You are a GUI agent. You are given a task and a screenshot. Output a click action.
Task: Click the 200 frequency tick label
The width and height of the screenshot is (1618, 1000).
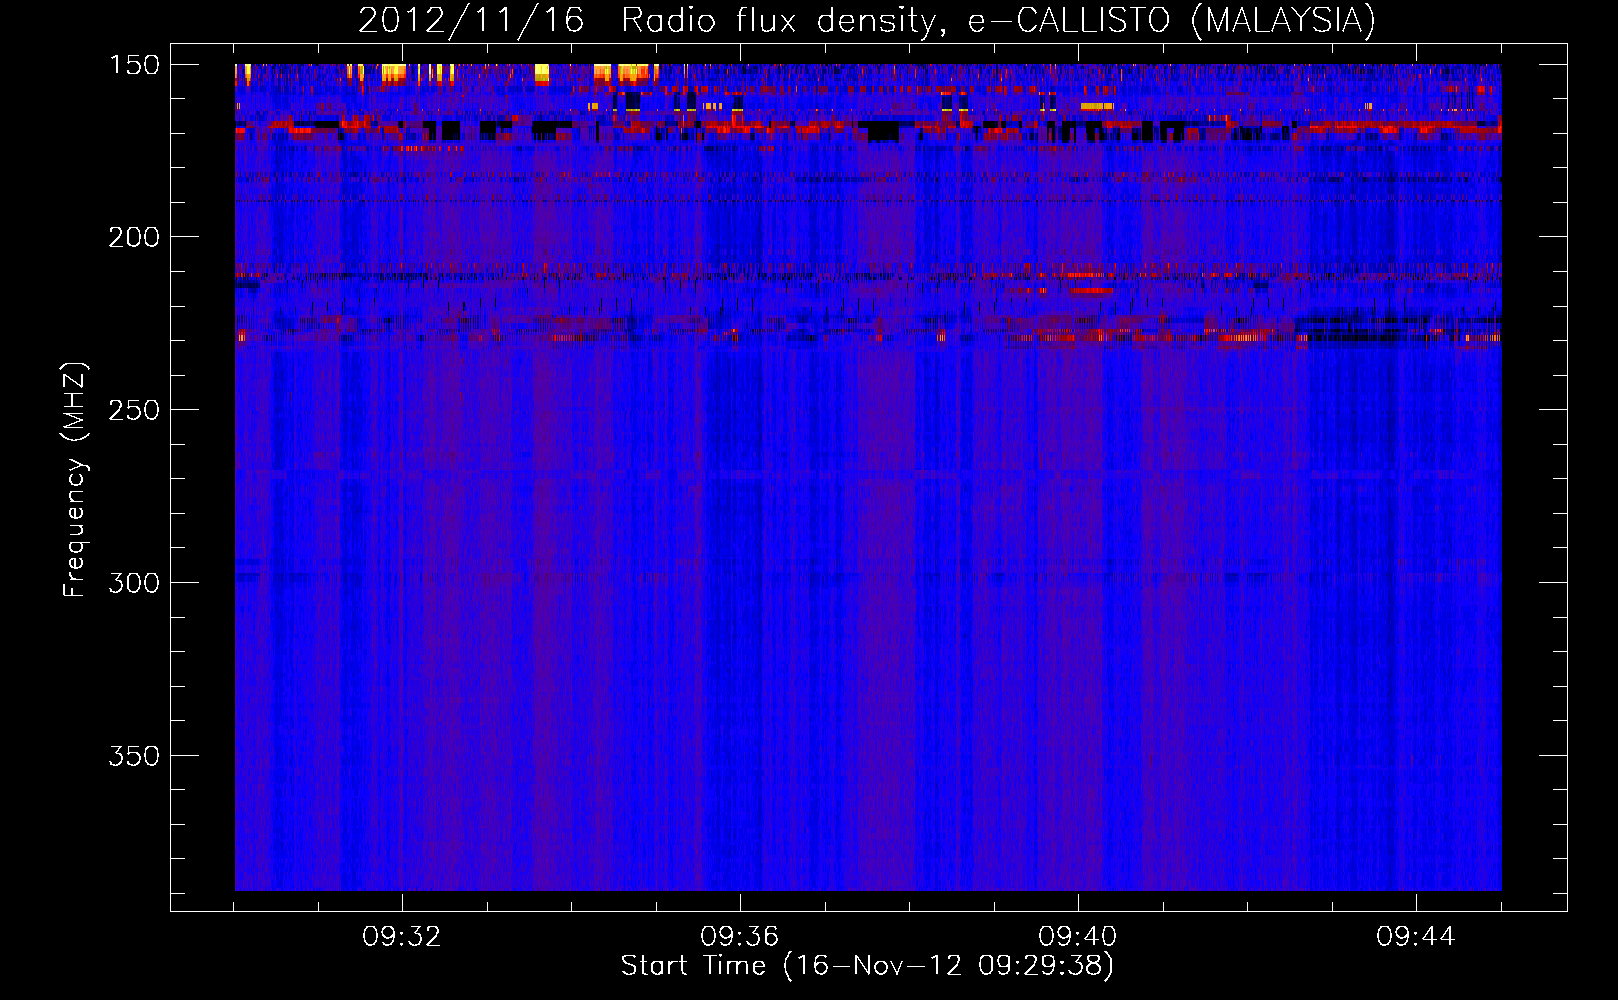(x=134, y=237)
